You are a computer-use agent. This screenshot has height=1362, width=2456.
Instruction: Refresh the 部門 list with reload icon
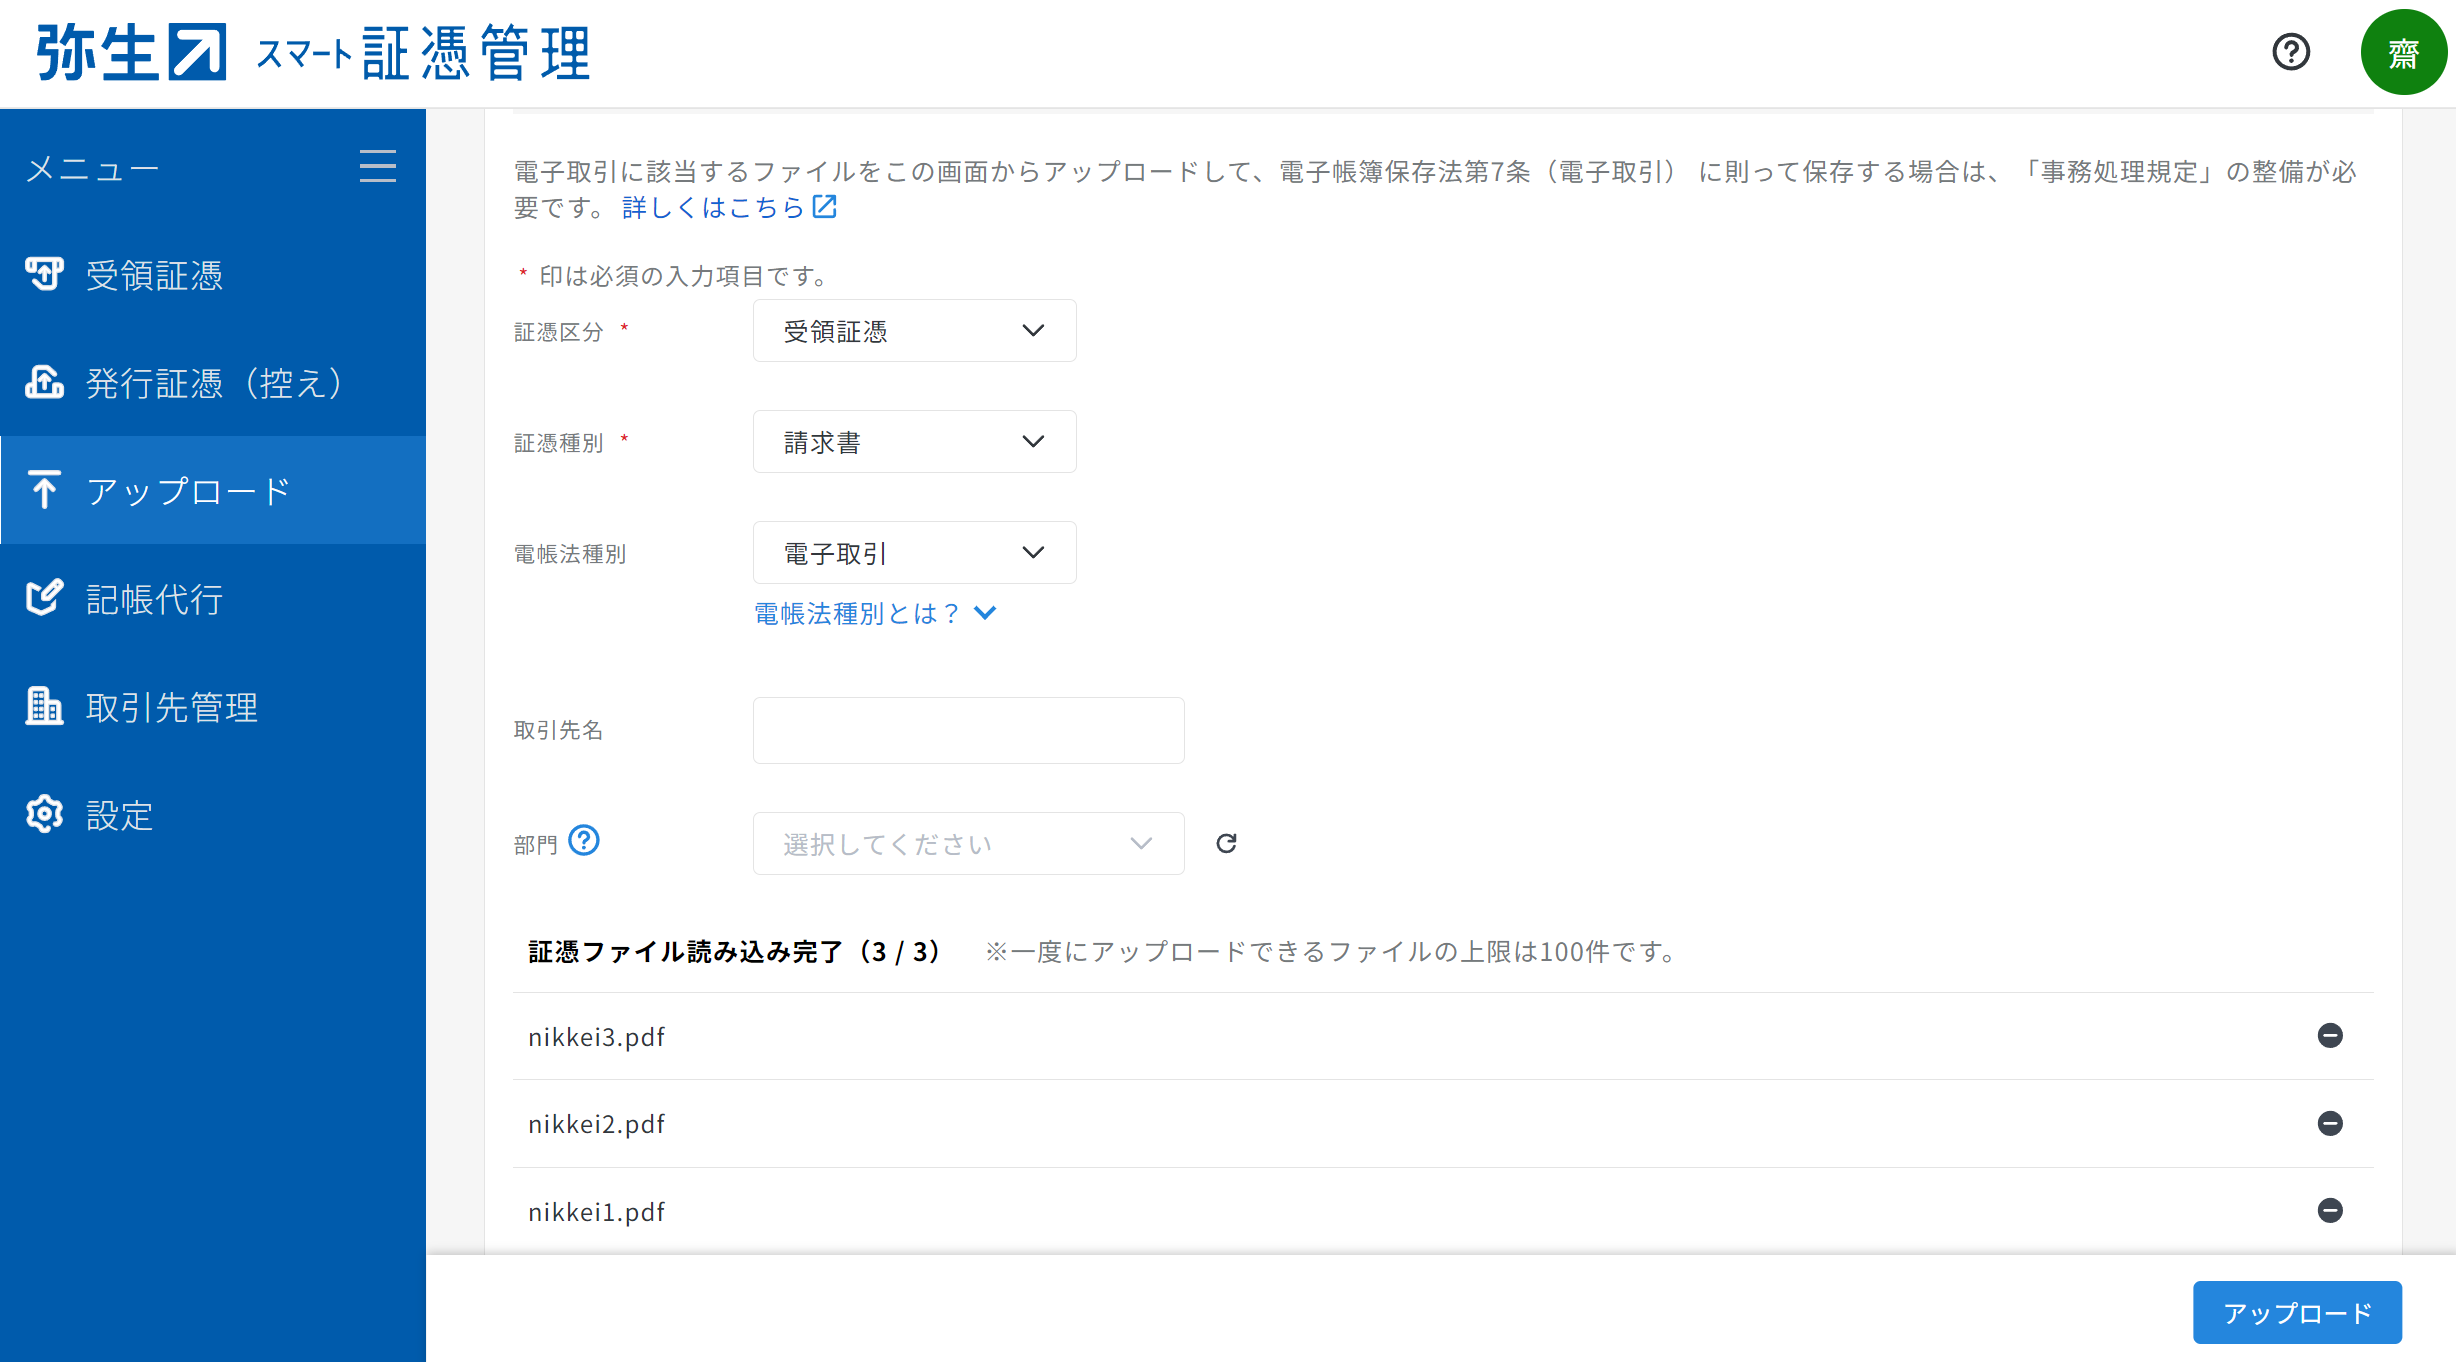pos(1226,843)
